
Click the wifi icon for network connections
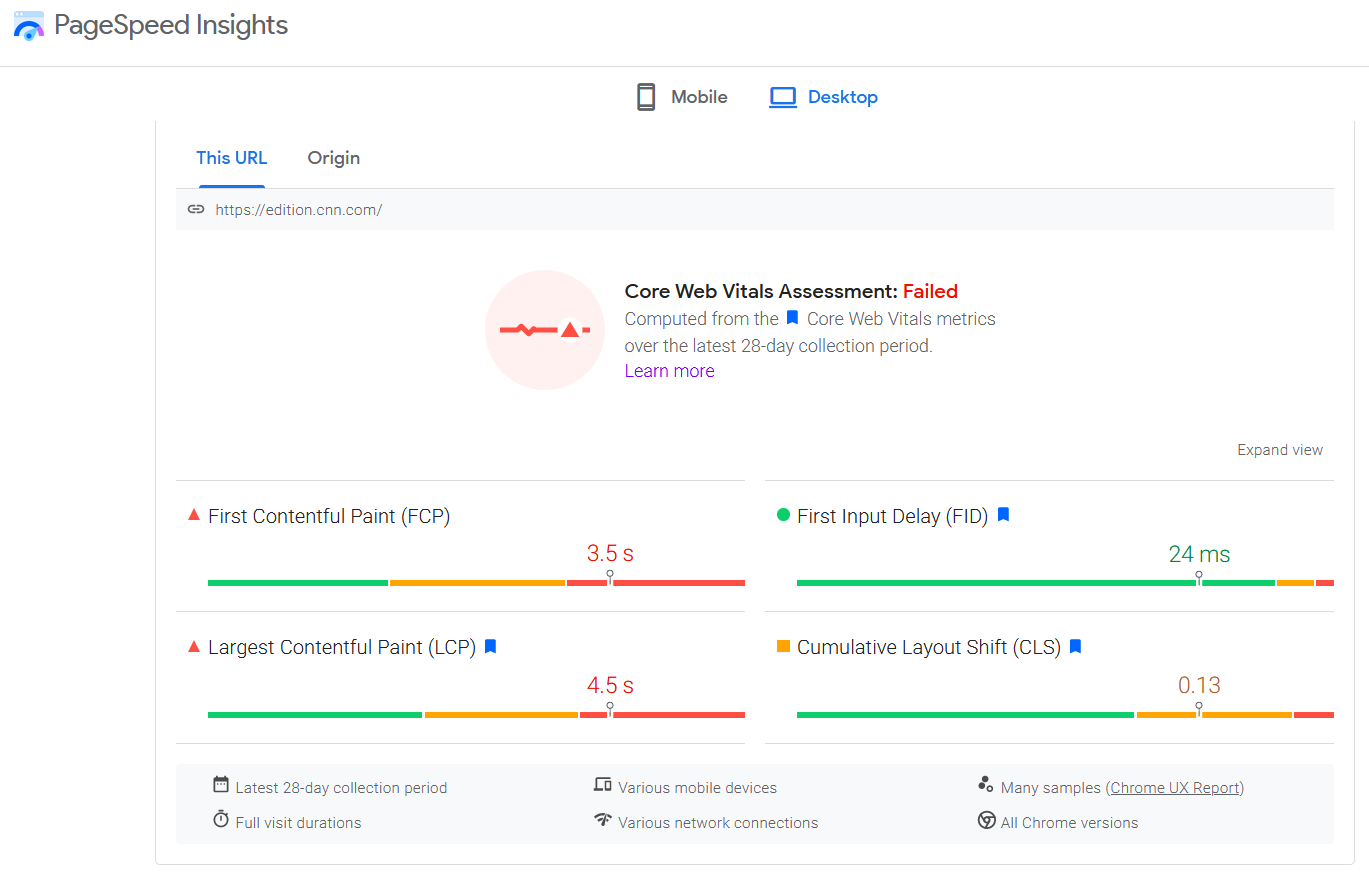(602, 820)
